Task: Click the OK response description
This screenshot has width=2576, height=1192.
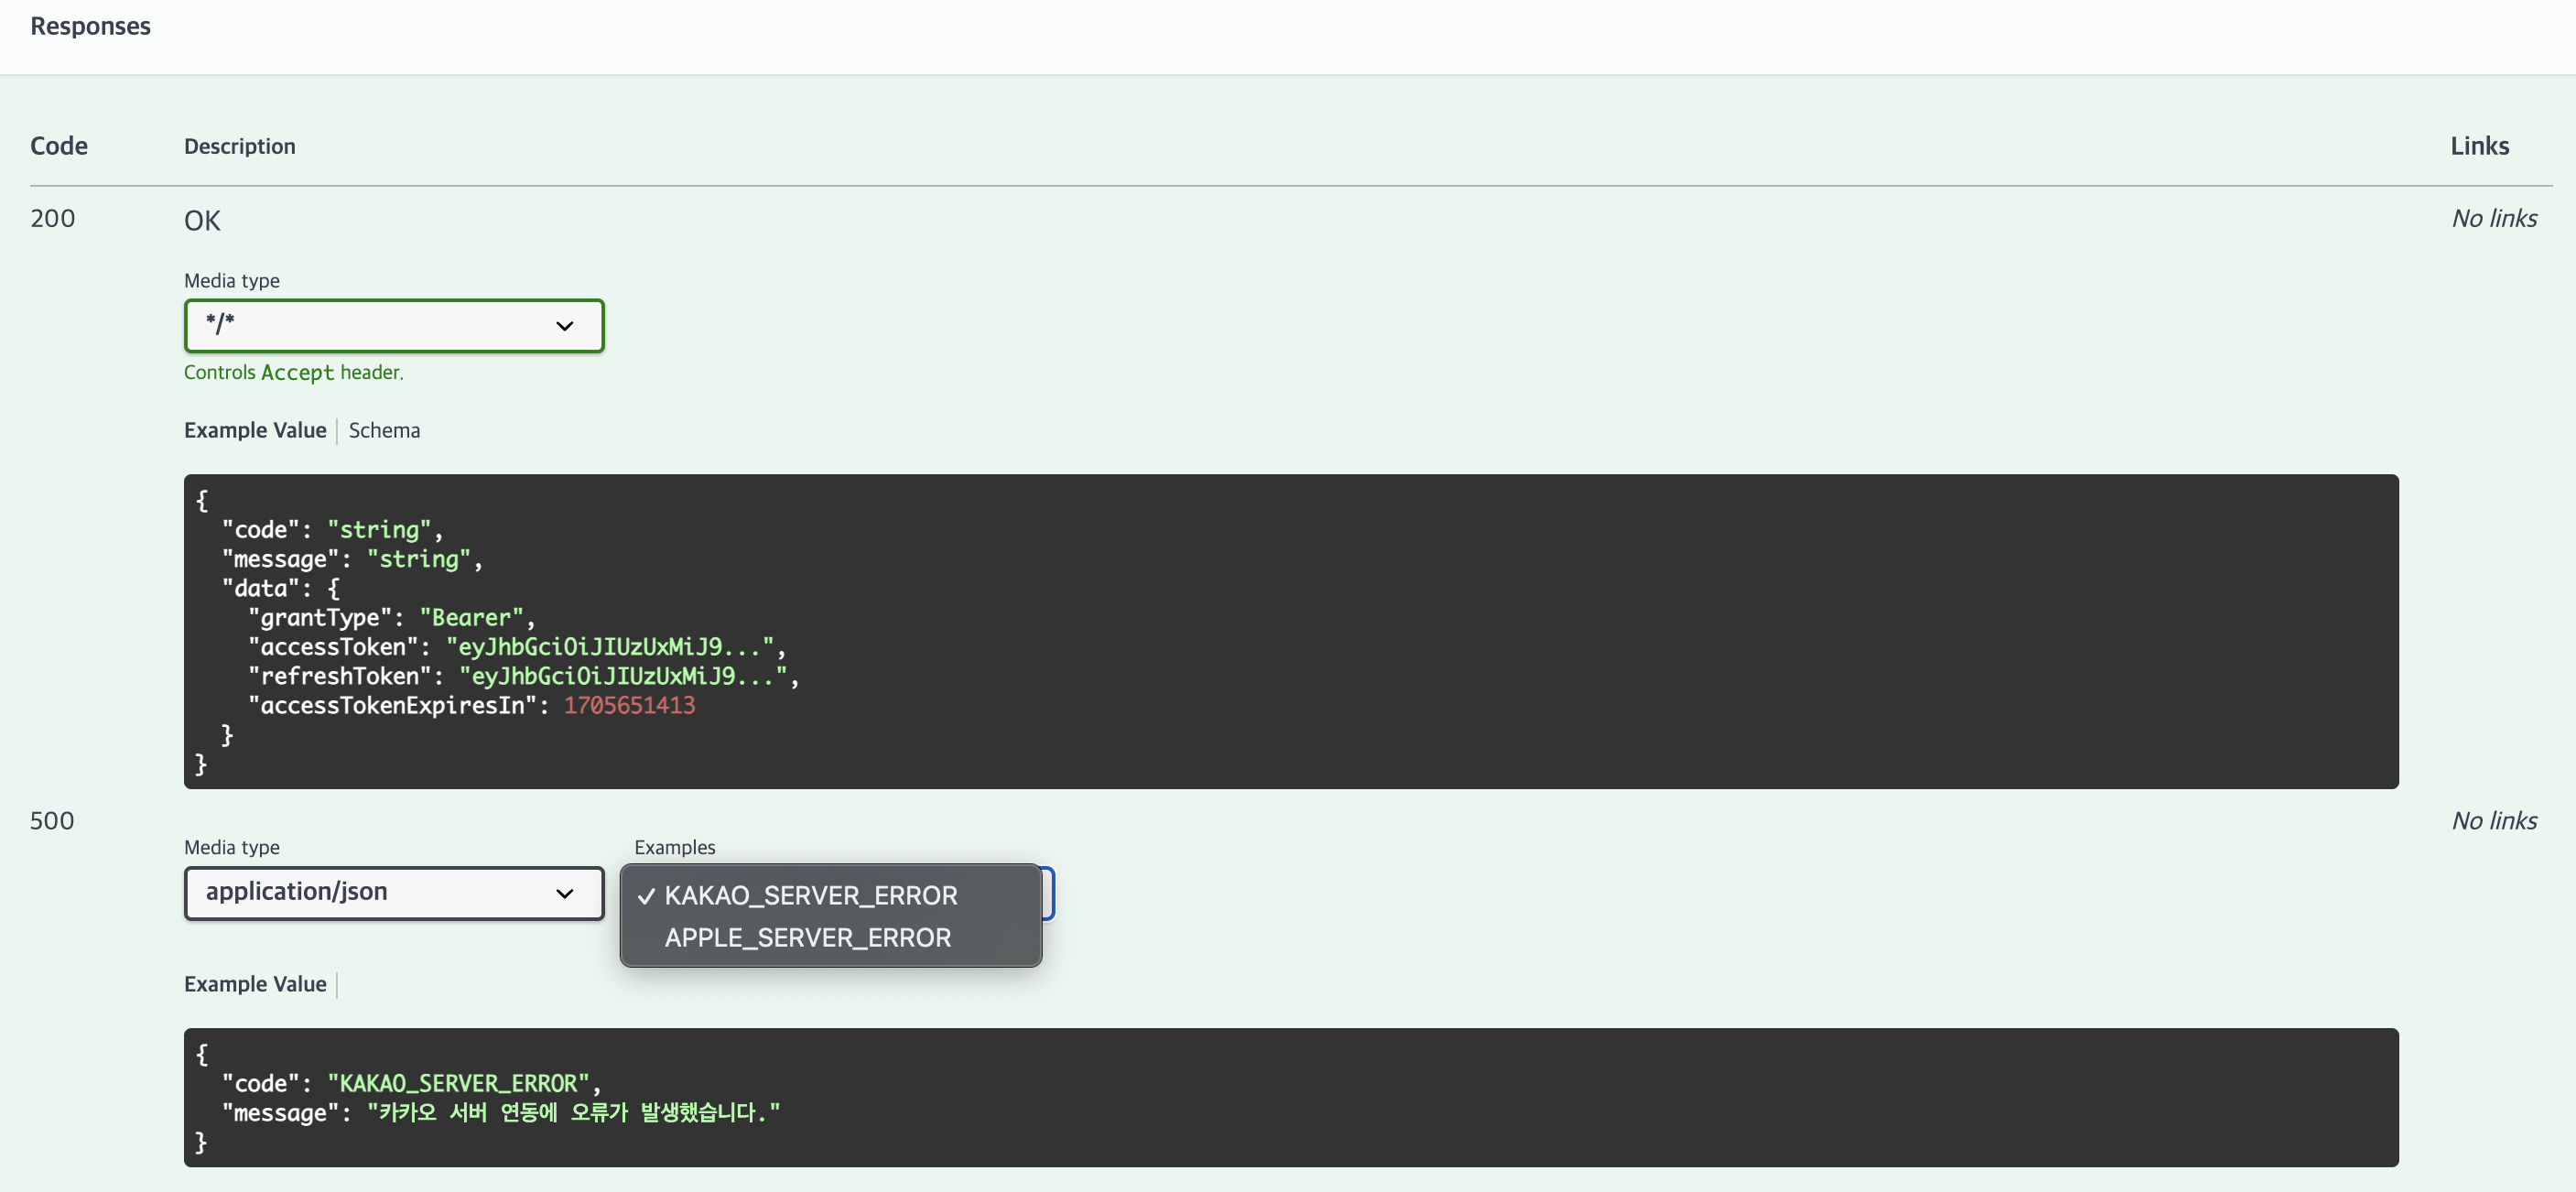Action: click(202, 220)
